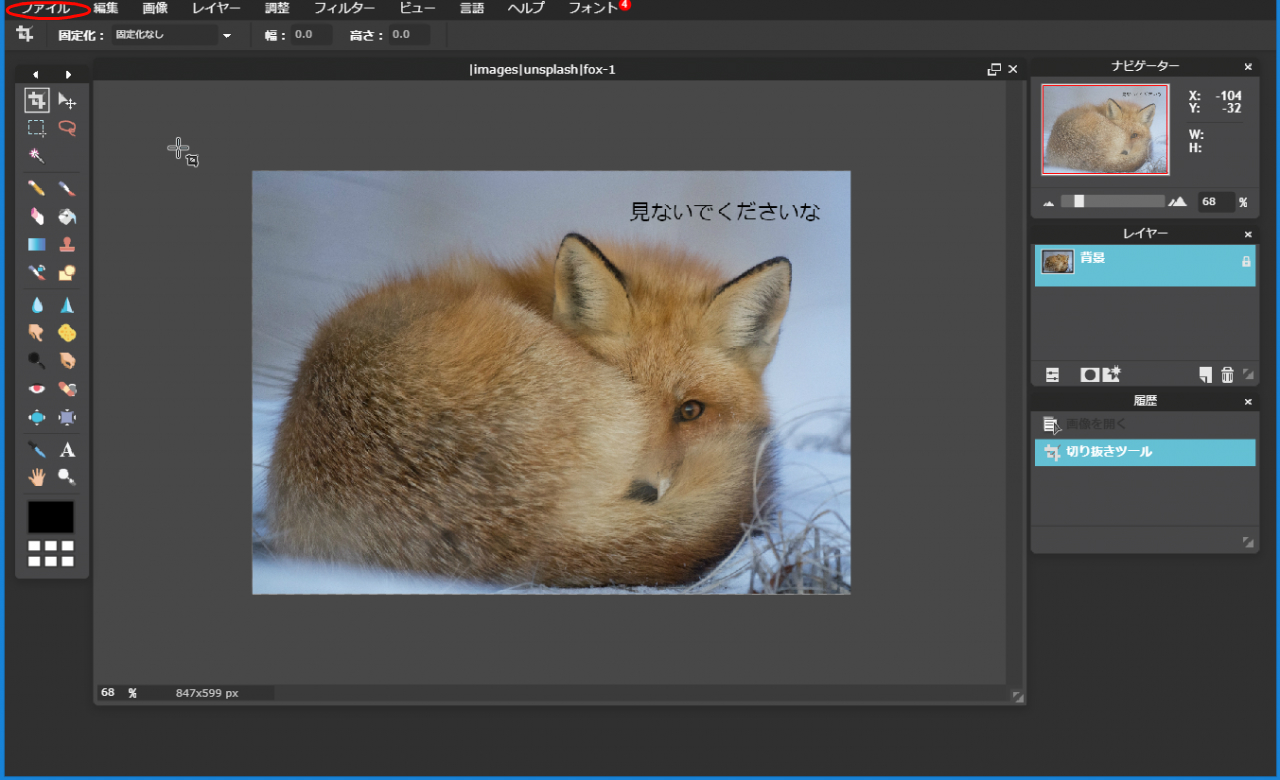1280x780 pixels.
Task: Click the navigator zoom percent field
Action: point(1216,202)
